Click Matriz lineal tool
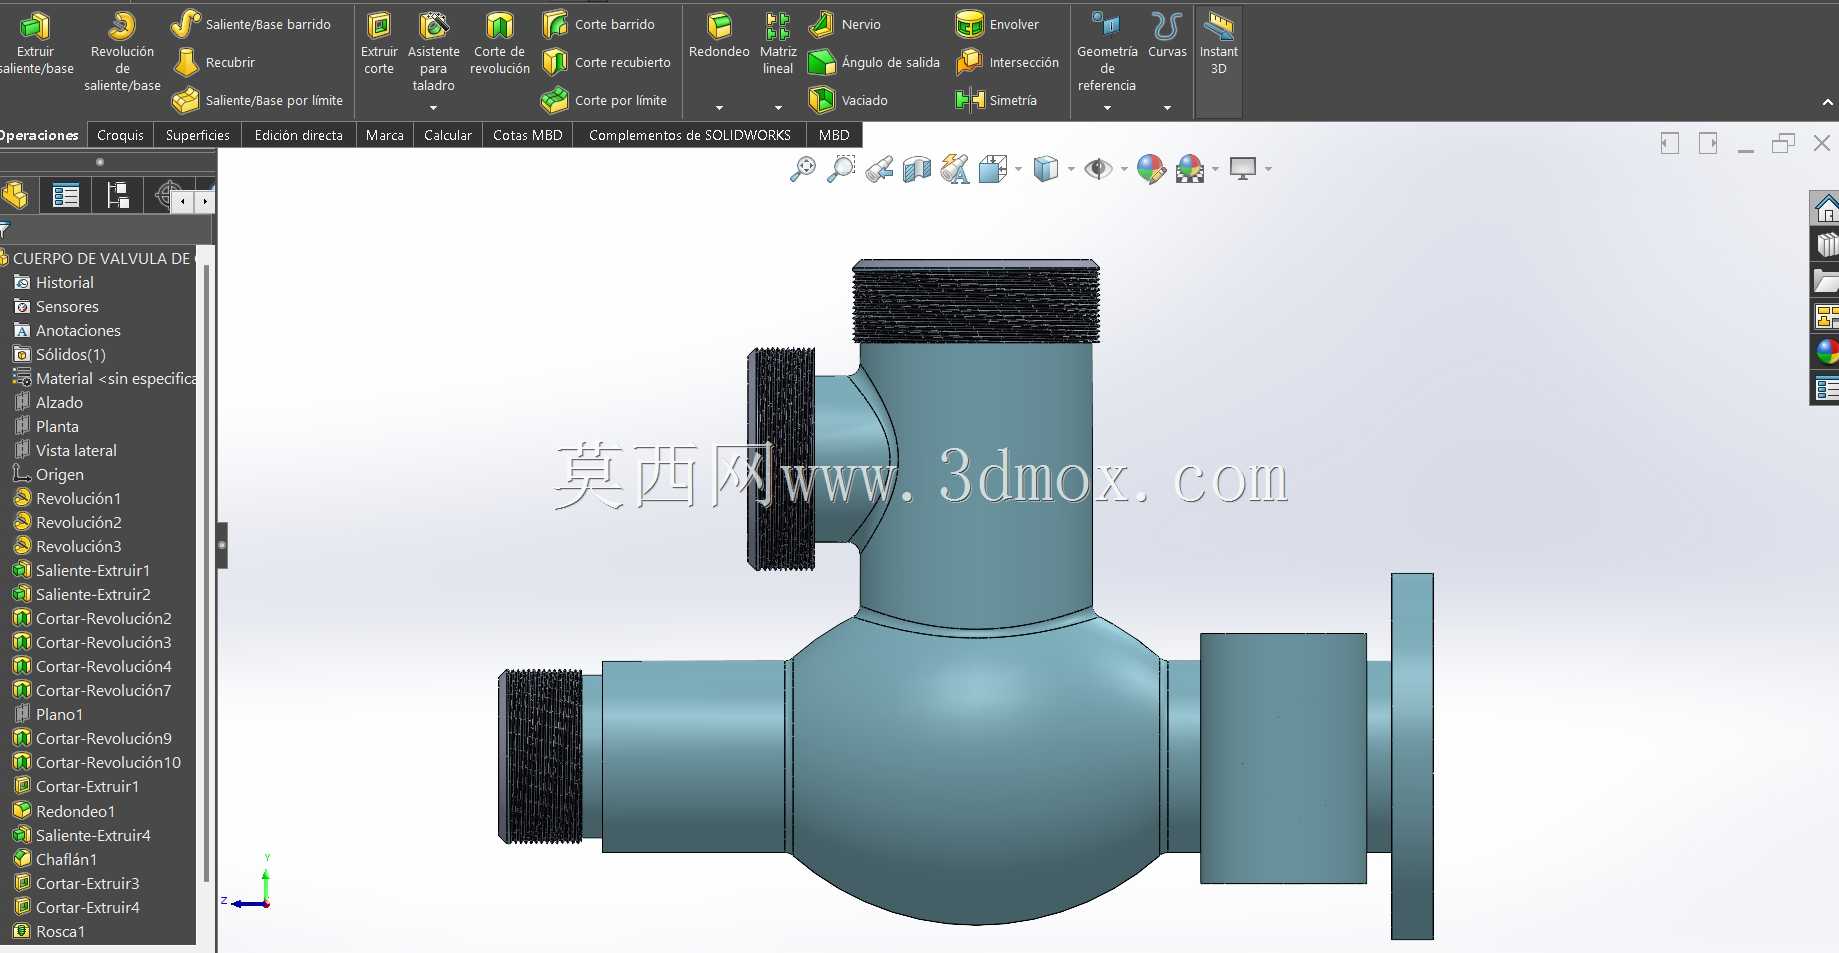Image resolution: width=1839 pixels, height=953 pixels. [x=778, y=43]
